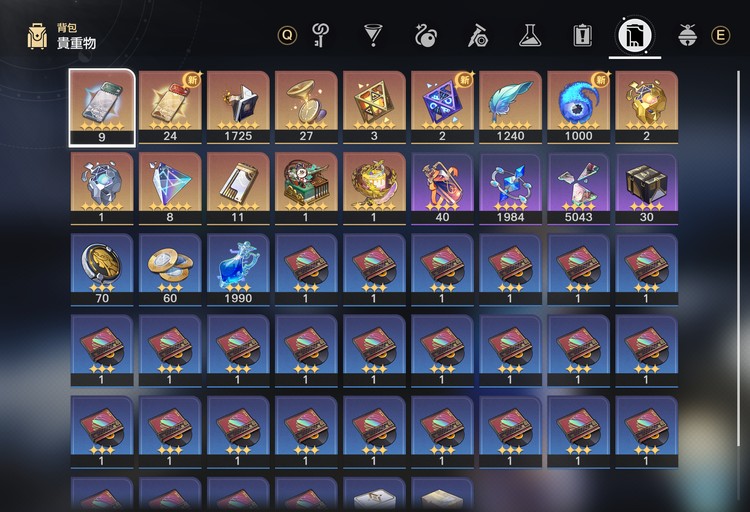
Task: Click the inventory scrollbar on right edge
Action: pos(738,258)
